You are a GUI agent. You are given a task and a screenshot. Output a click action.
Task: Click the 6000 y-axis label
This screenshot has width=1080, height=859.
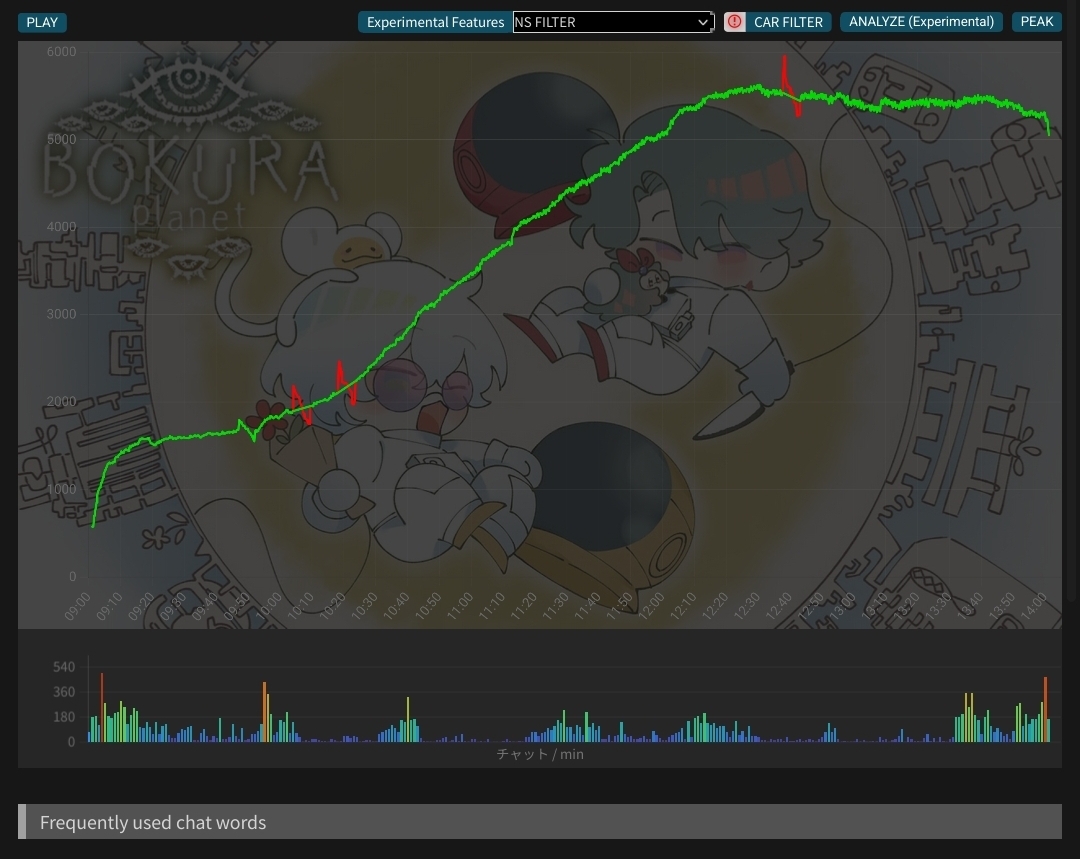point(61,52)
